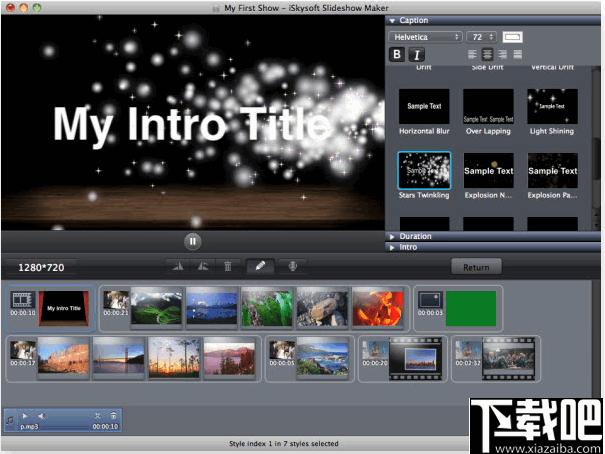The height and width of the screenshot is (454, 605).
Task: Select the video clip in the 00:02:32 group
Action: pyautogui.click(x=509, y=359)
